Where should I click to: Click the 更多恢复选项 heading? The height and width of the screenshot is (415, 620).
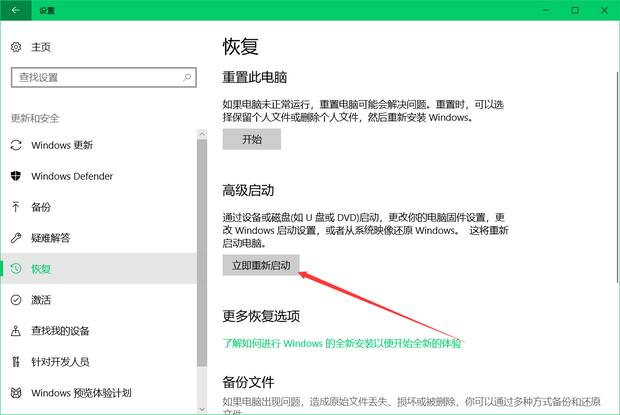(261, 316)
